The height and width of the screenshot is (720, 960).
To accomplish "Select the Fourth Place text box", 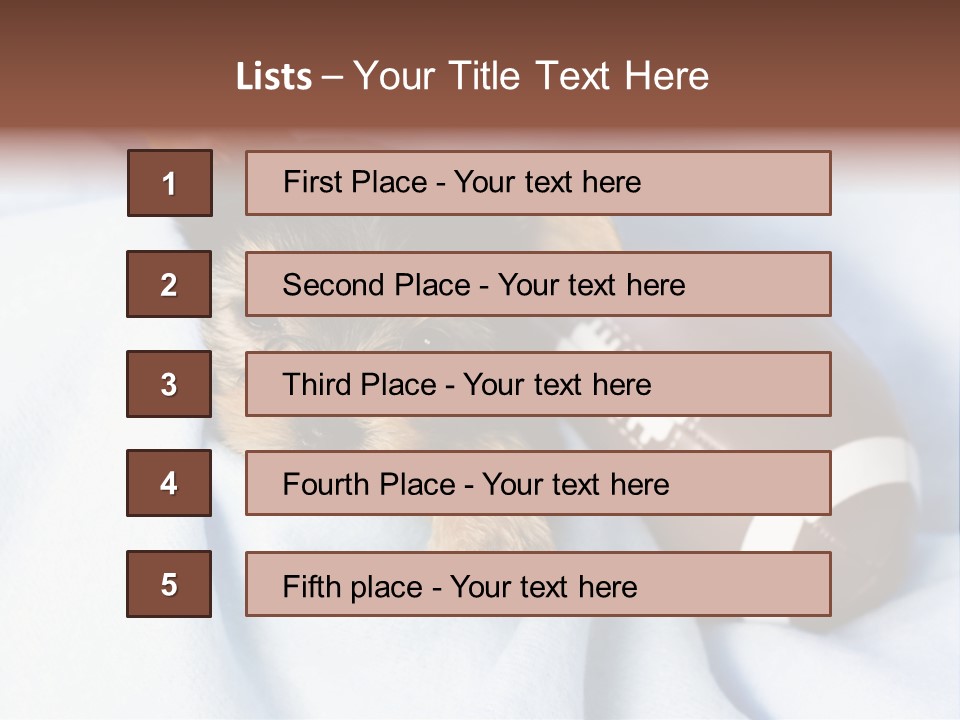I will click(538, 483).
